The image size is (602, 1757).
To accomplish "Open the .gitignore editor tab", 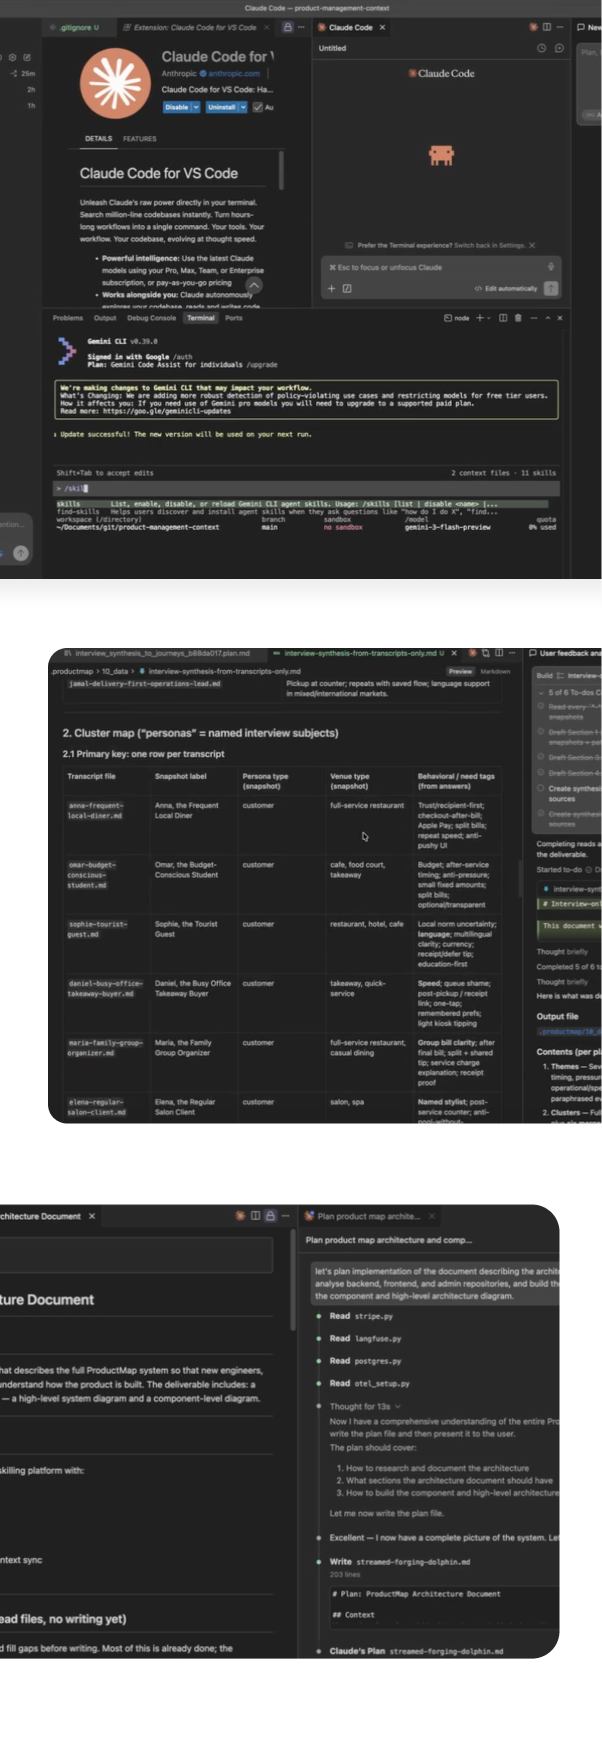I will [80, 27].
